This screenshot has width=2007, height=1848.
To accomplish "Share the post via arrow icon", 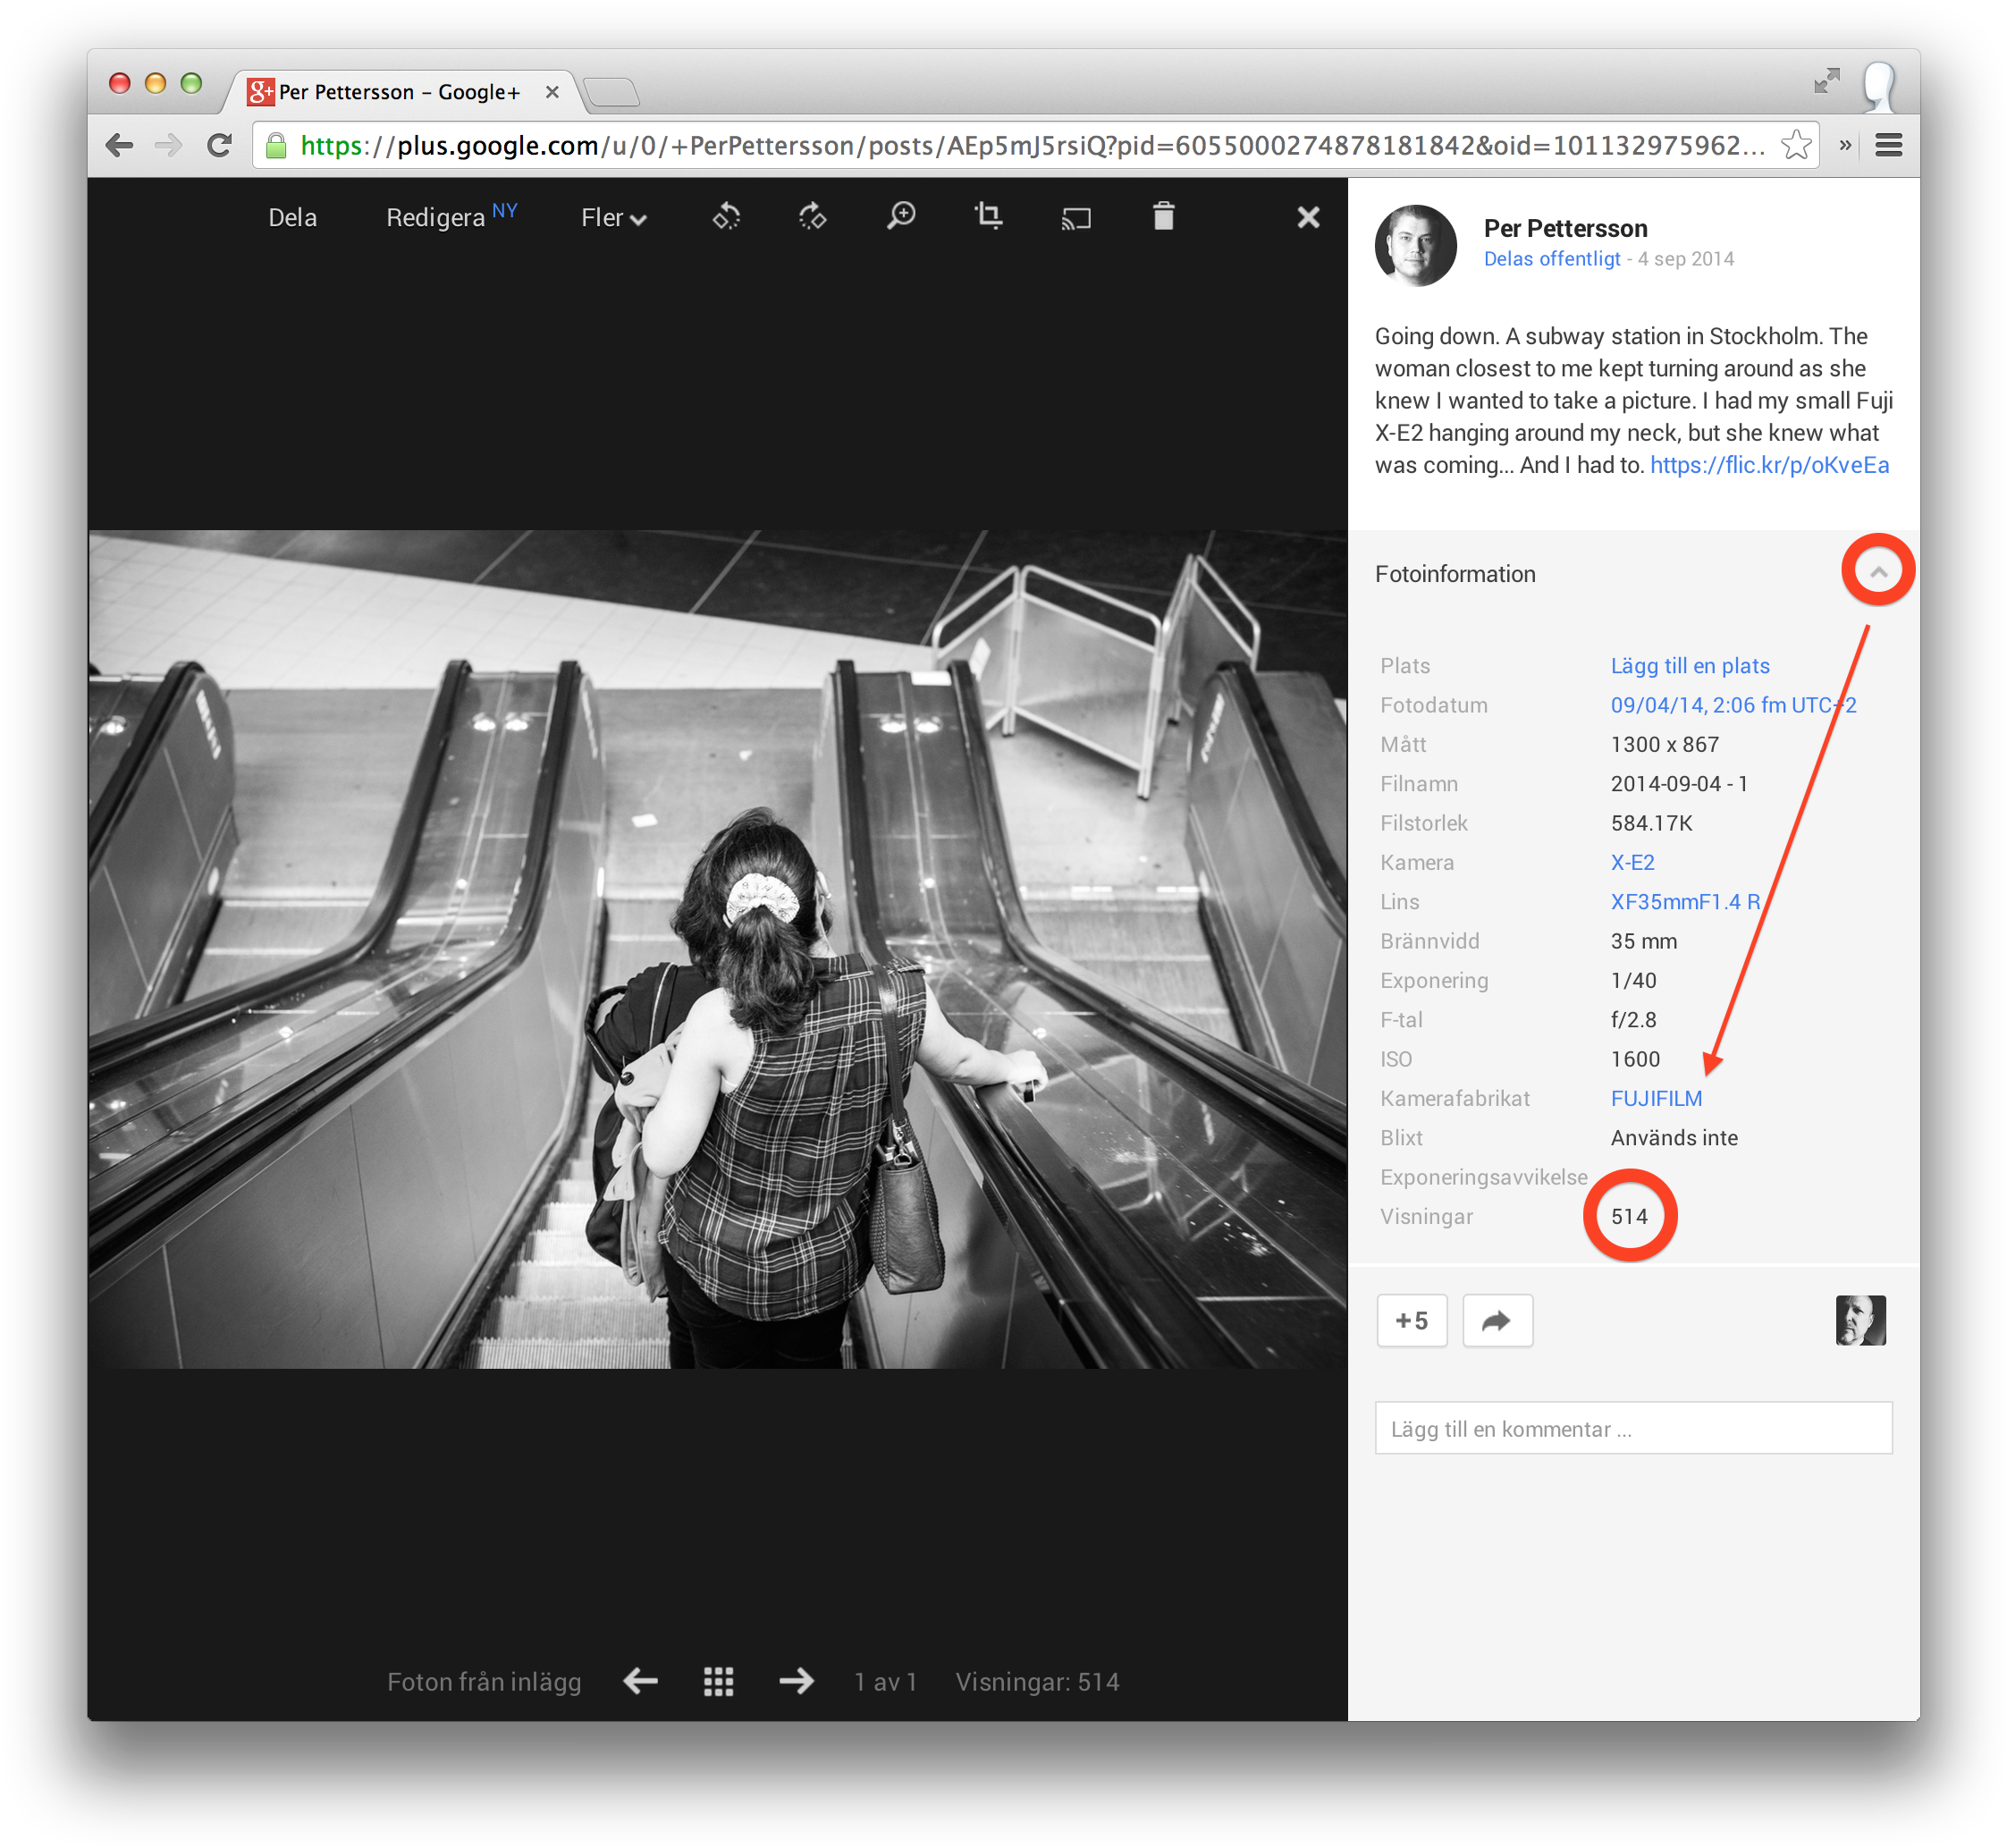I will [x=1498, y=1320].
